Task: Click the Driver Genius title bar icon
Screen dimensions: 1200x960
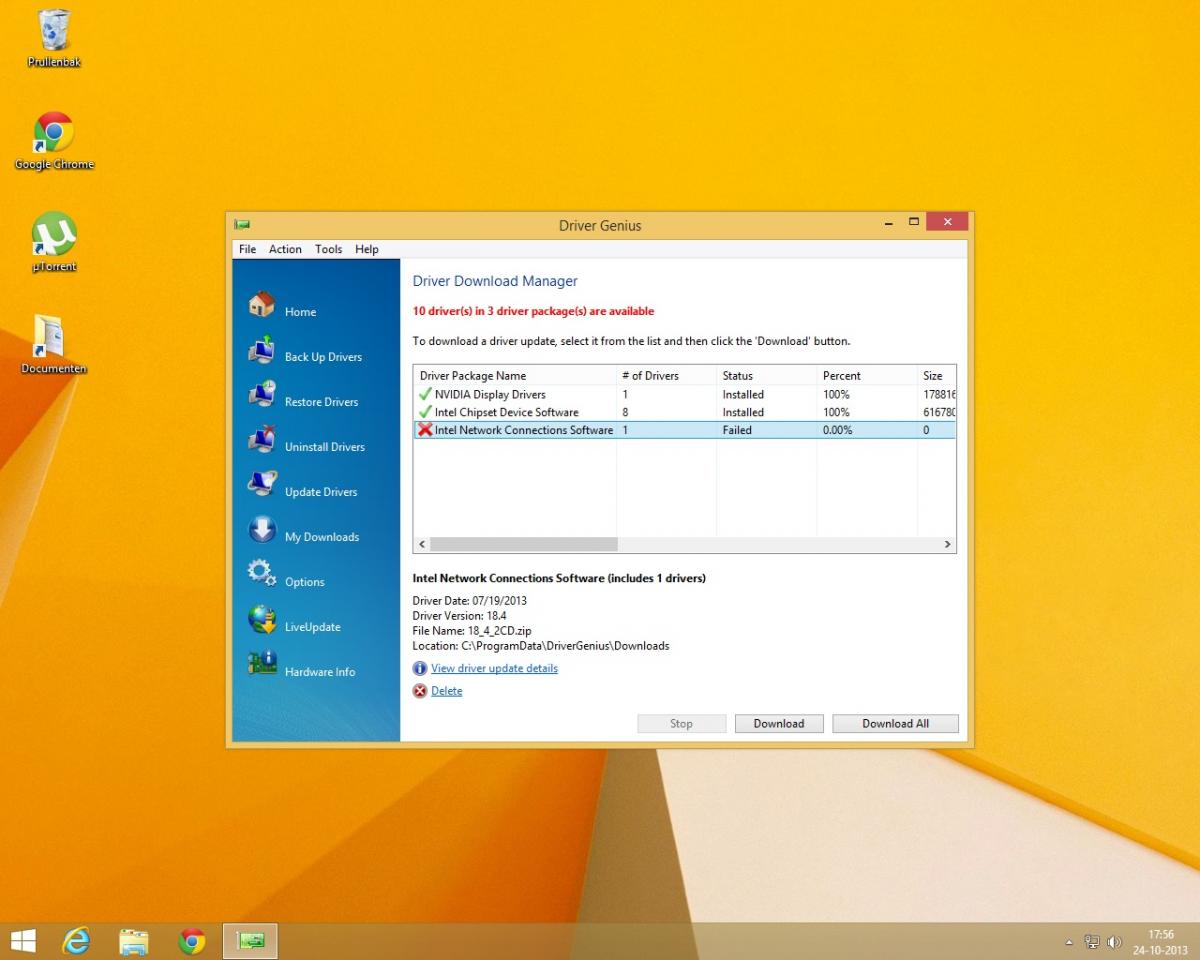Action: point(242,225)
